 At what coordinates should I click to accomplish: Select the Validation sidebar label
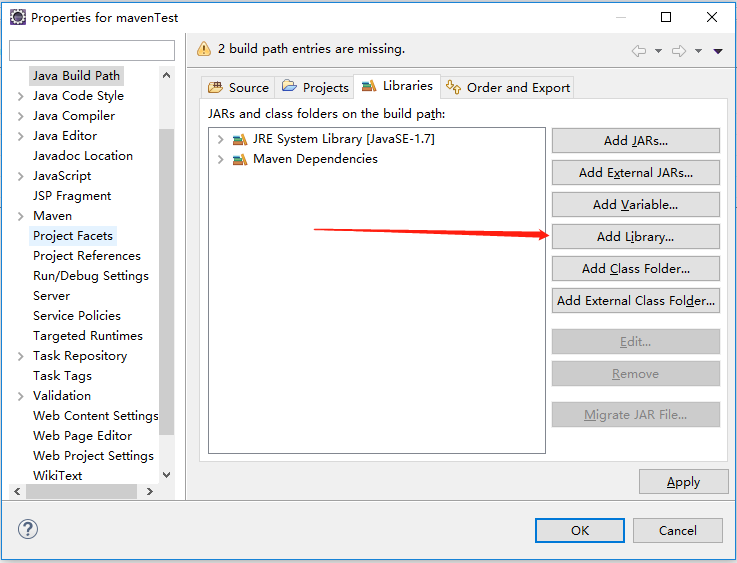tap(62, 396)
